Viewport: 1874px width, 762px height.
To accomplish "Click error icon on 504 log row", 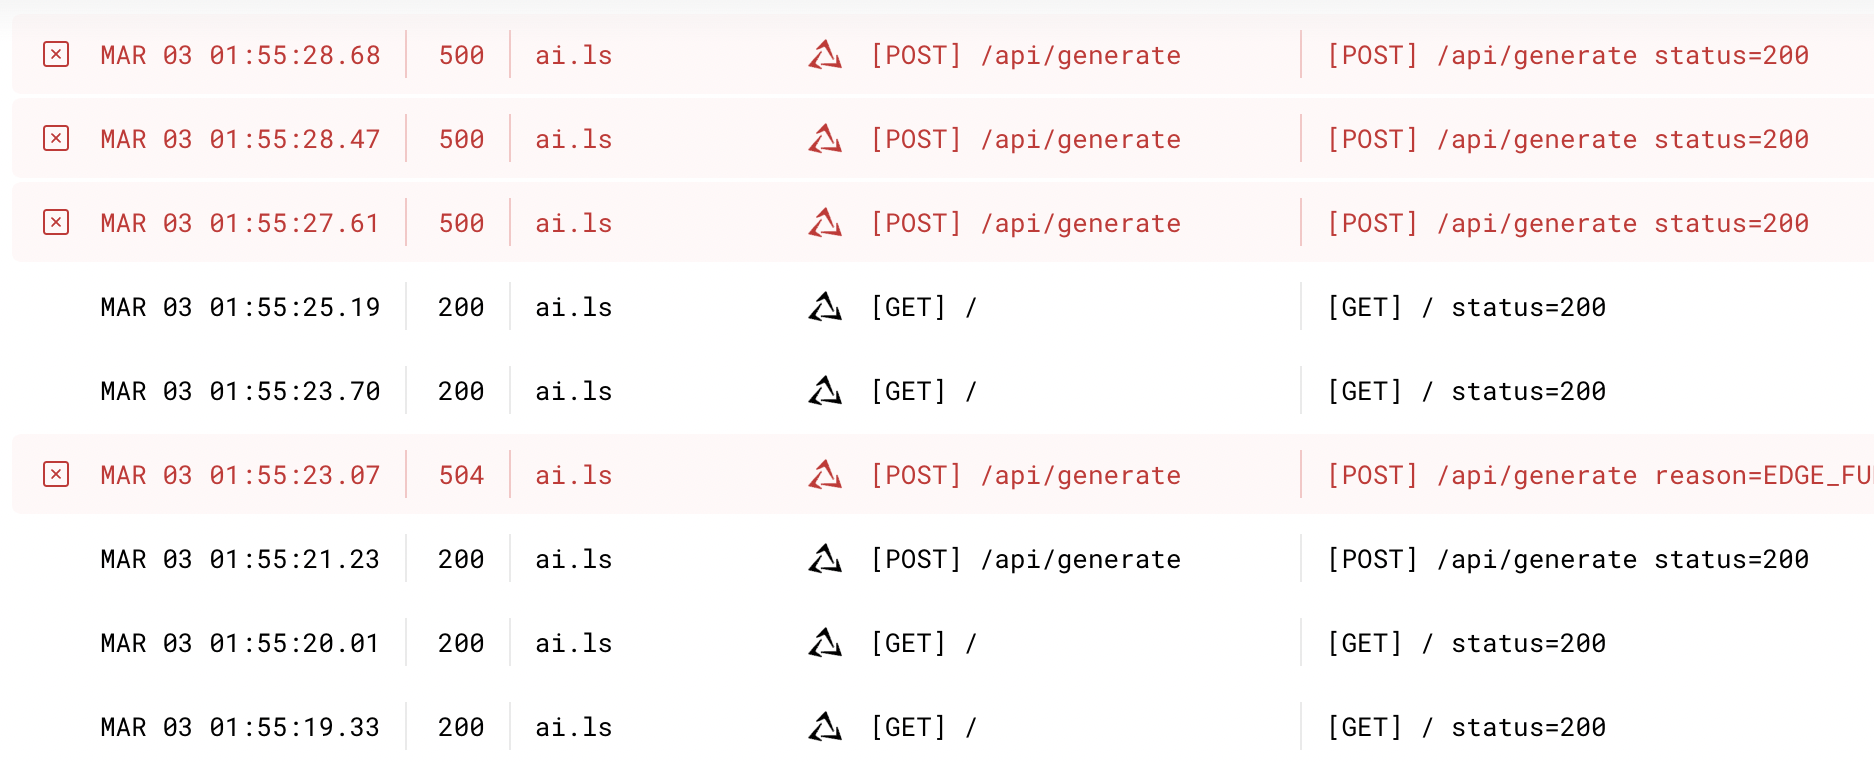I will tap(56, 474).
